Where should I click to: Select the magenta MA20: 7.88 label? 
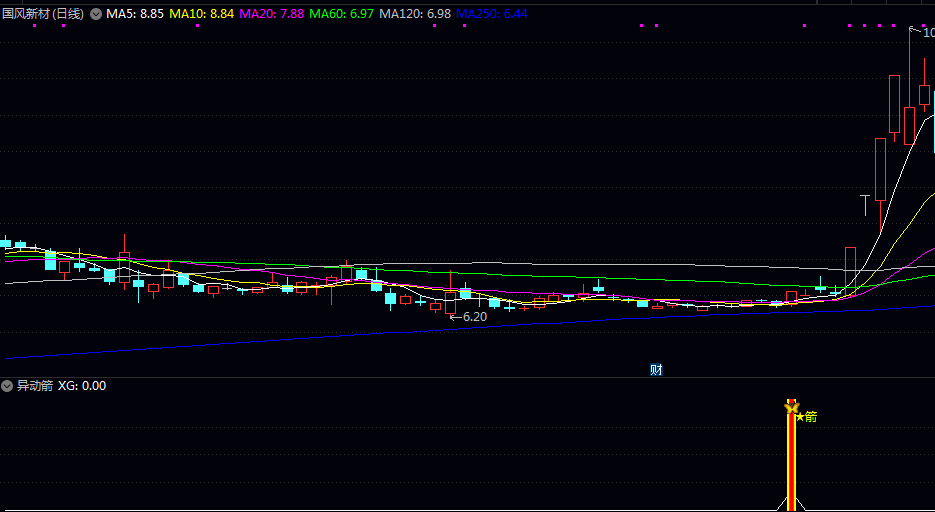click(x=272, y=14)
